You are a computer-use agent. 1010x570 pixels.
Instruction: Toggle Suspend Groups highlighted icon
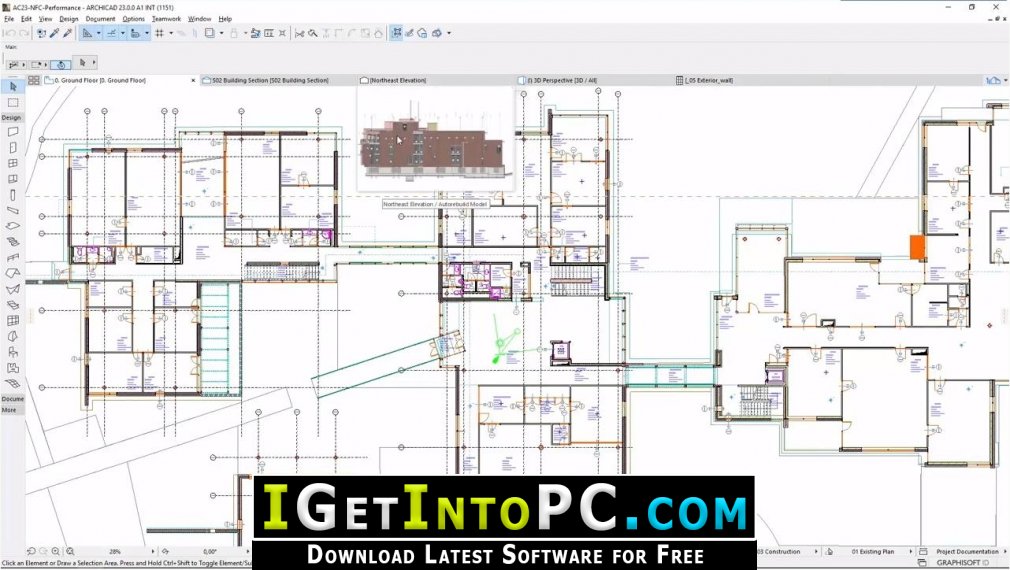[x=396, y=33]
